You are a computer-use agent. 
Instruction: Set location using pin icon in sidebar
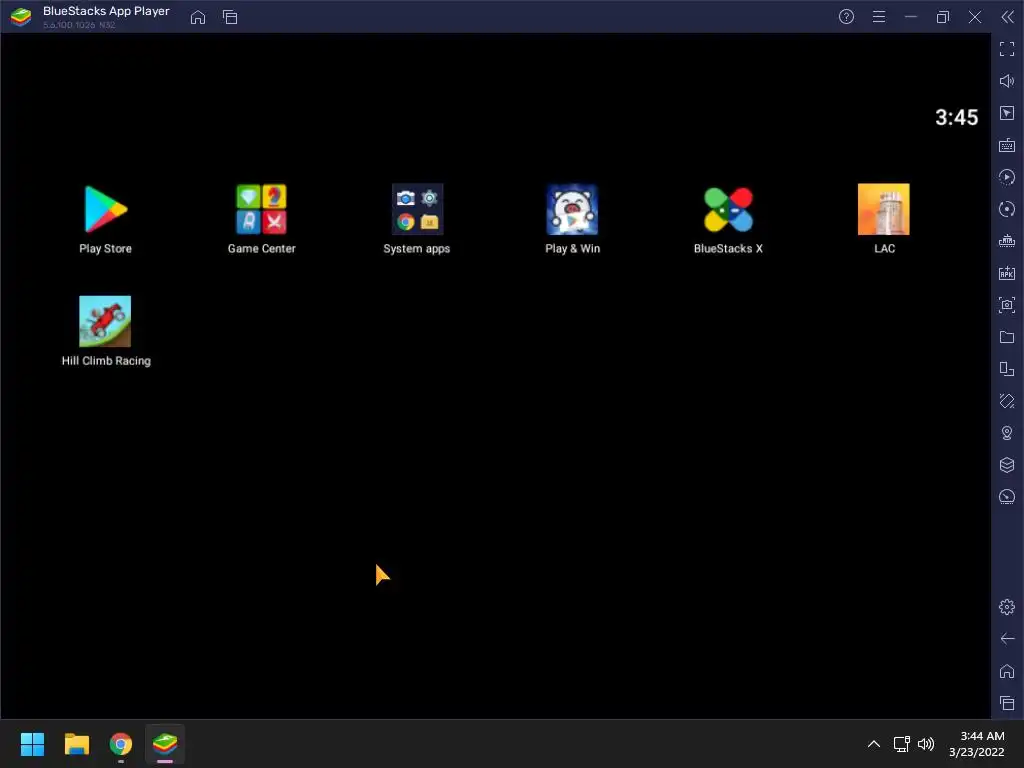[1007, 433]
